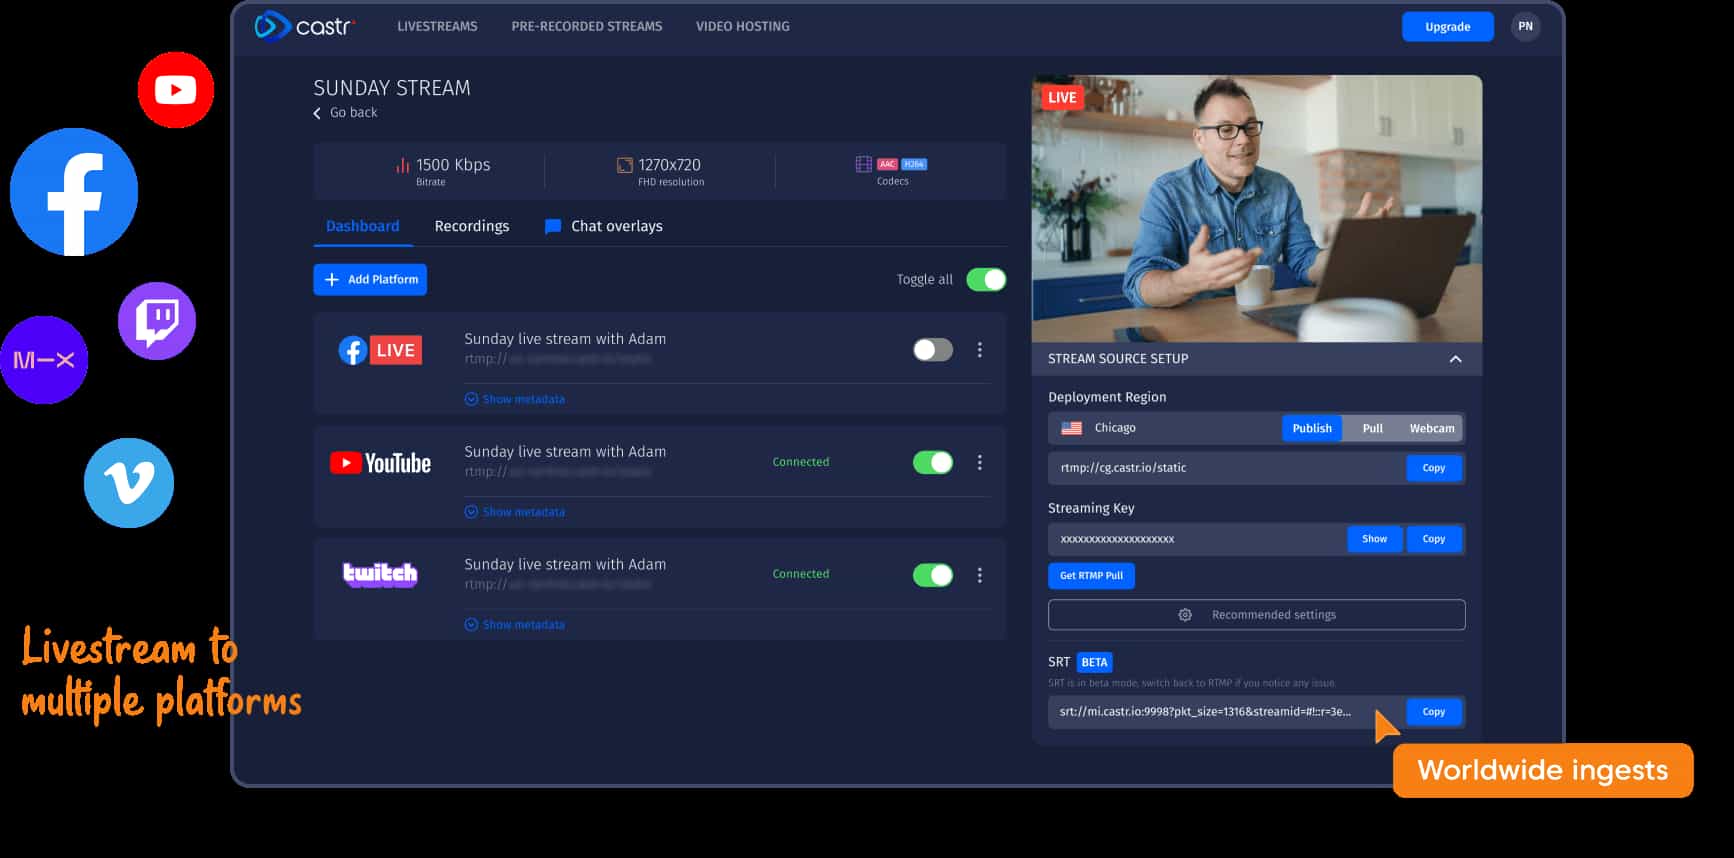The image size is (1734, 858).
Task: Open the Livestreams menu
Action: pyautogui.click(x=437, y=26)
